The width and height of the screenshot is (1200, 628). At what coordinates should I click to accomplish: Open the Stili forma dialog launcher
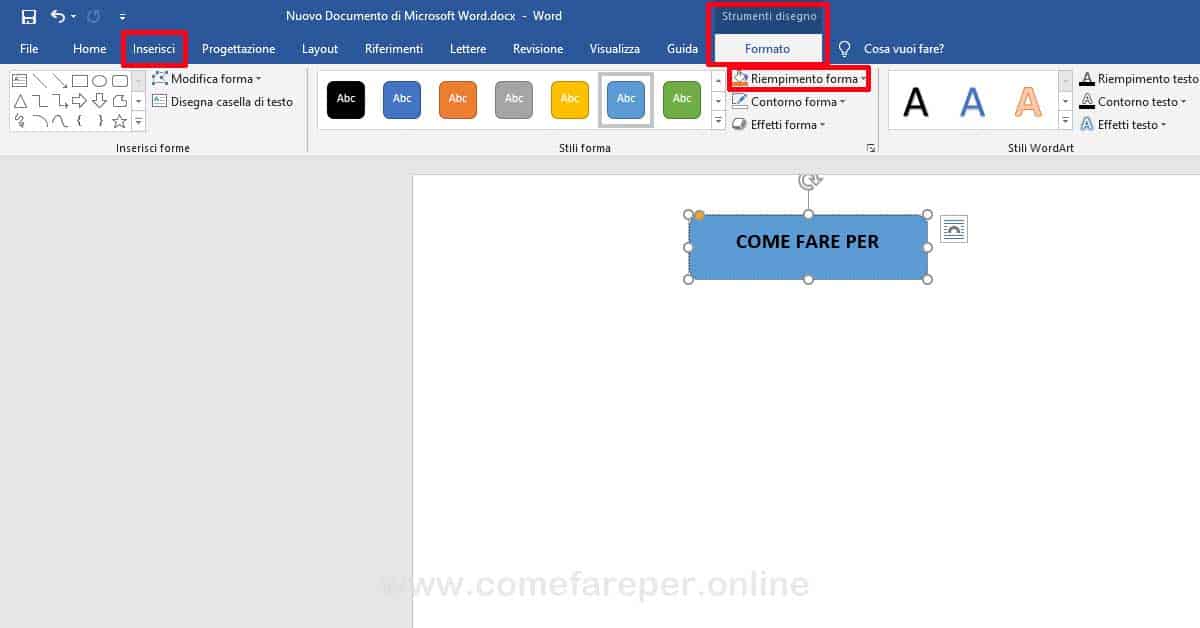click(x=869, y=146)
